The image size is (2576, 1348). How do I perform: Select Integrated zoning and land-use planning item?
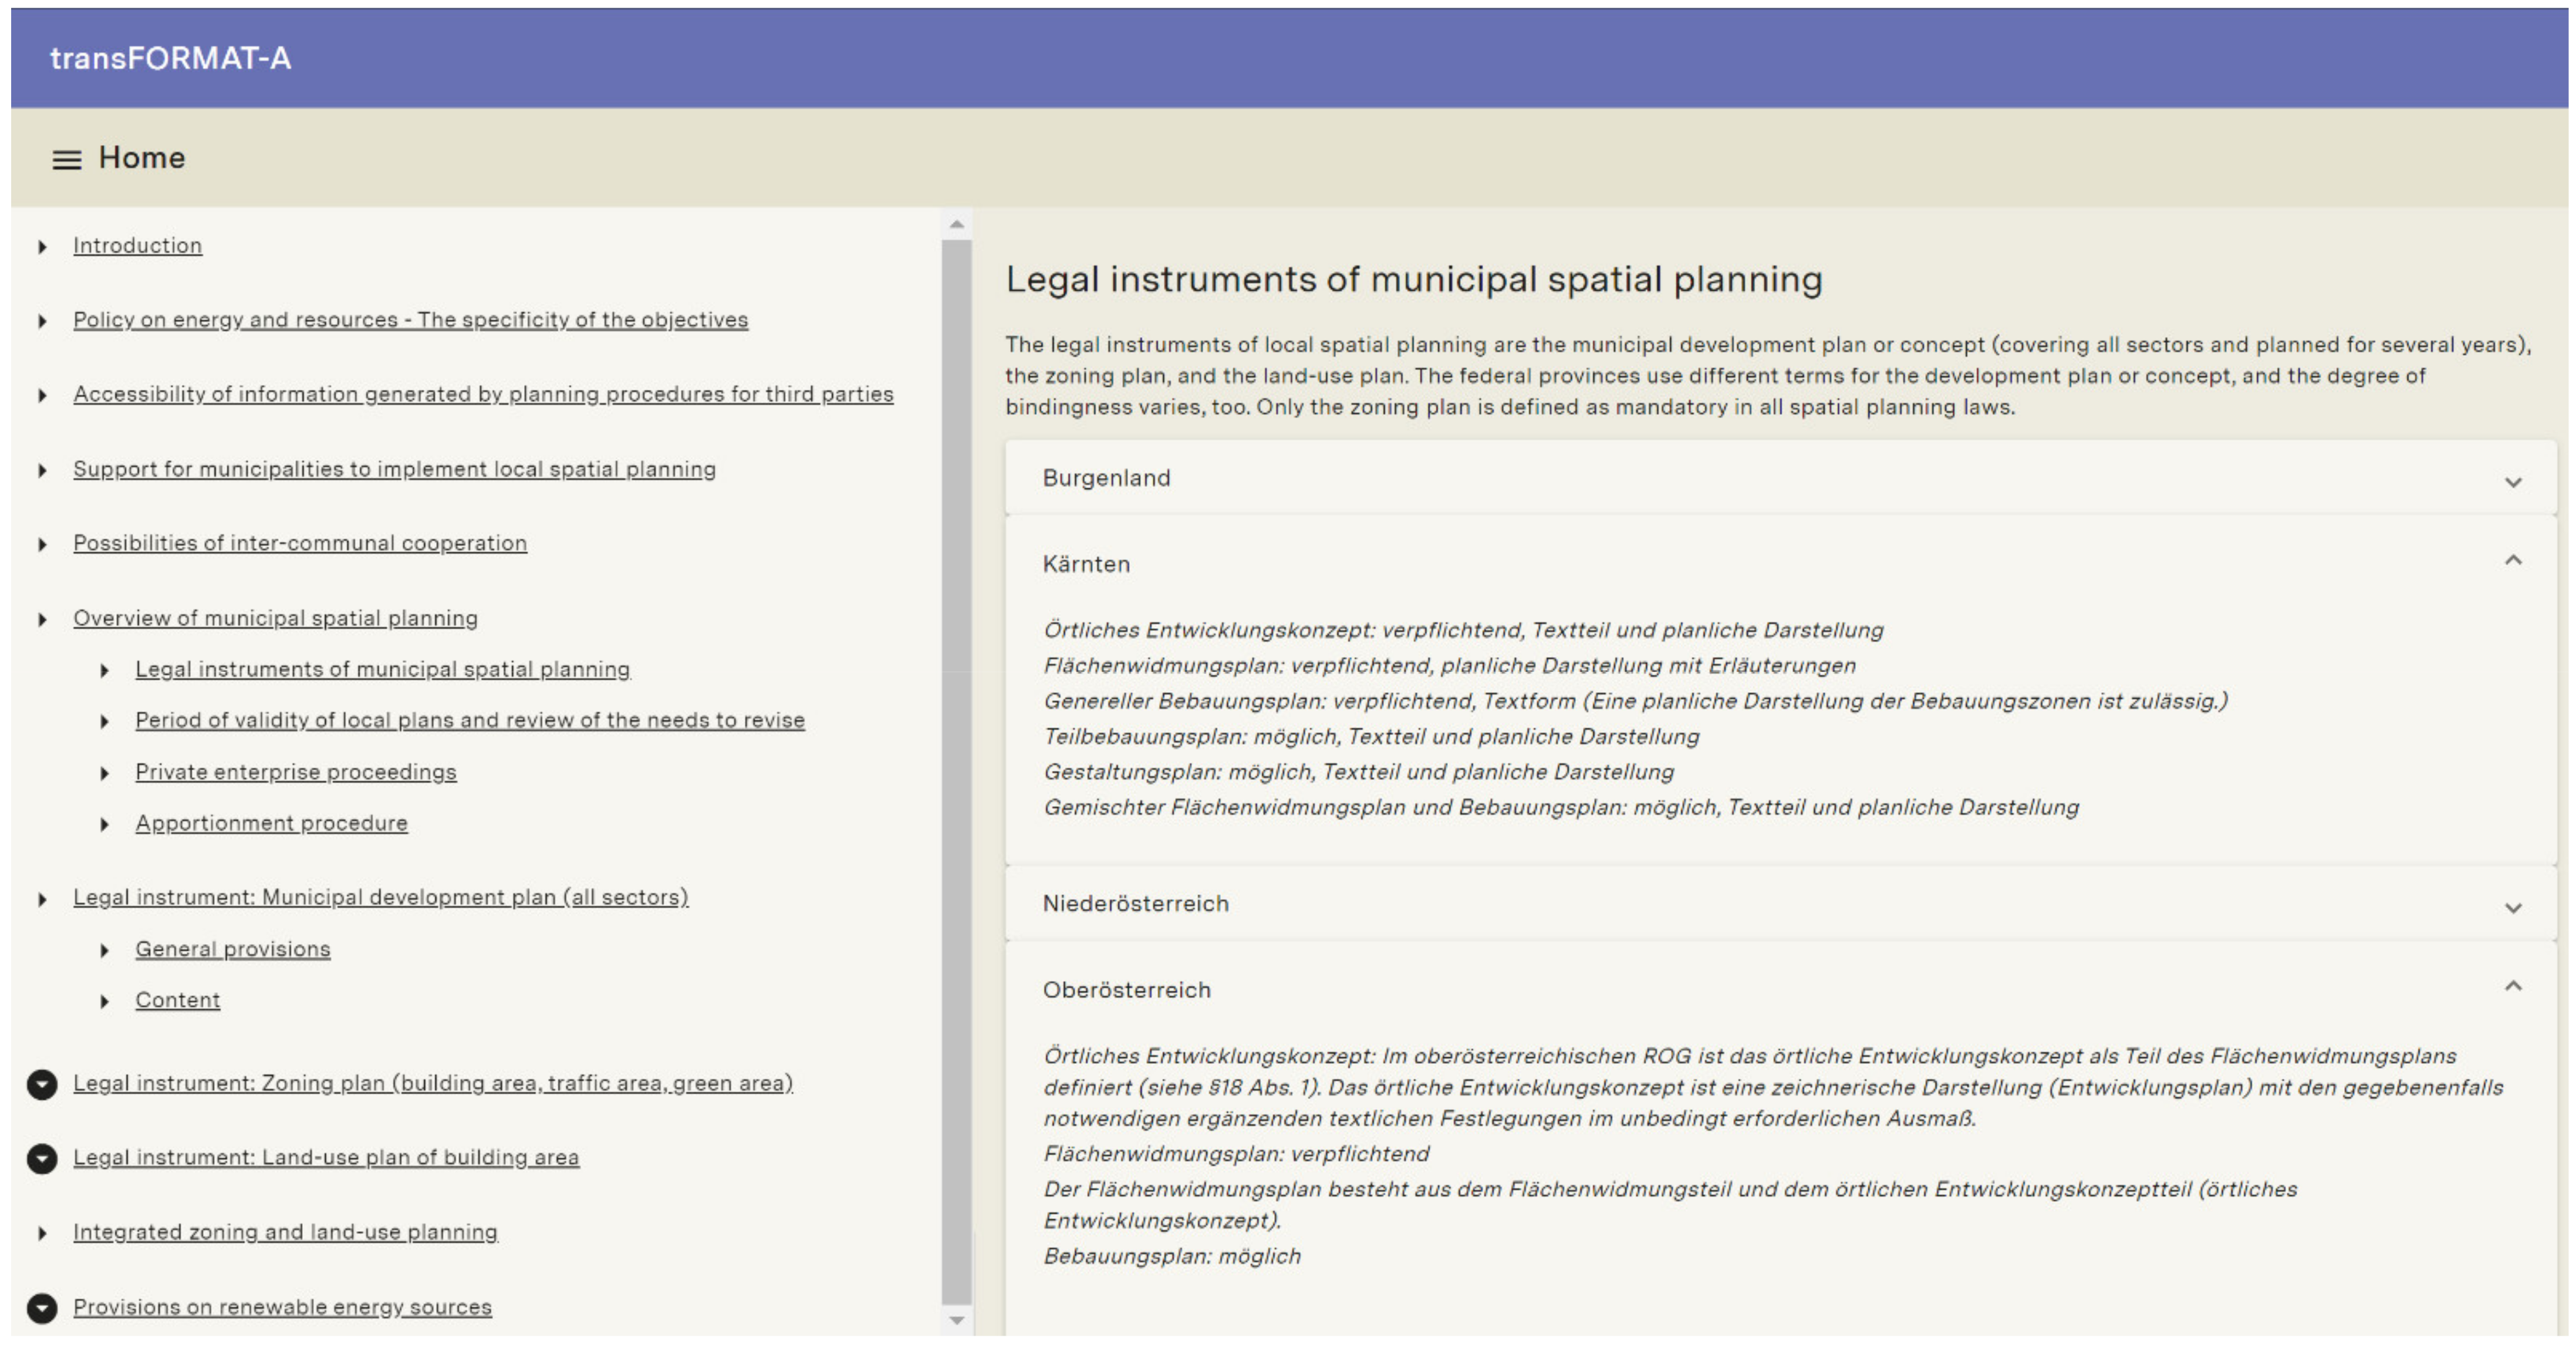[285, 1232]
